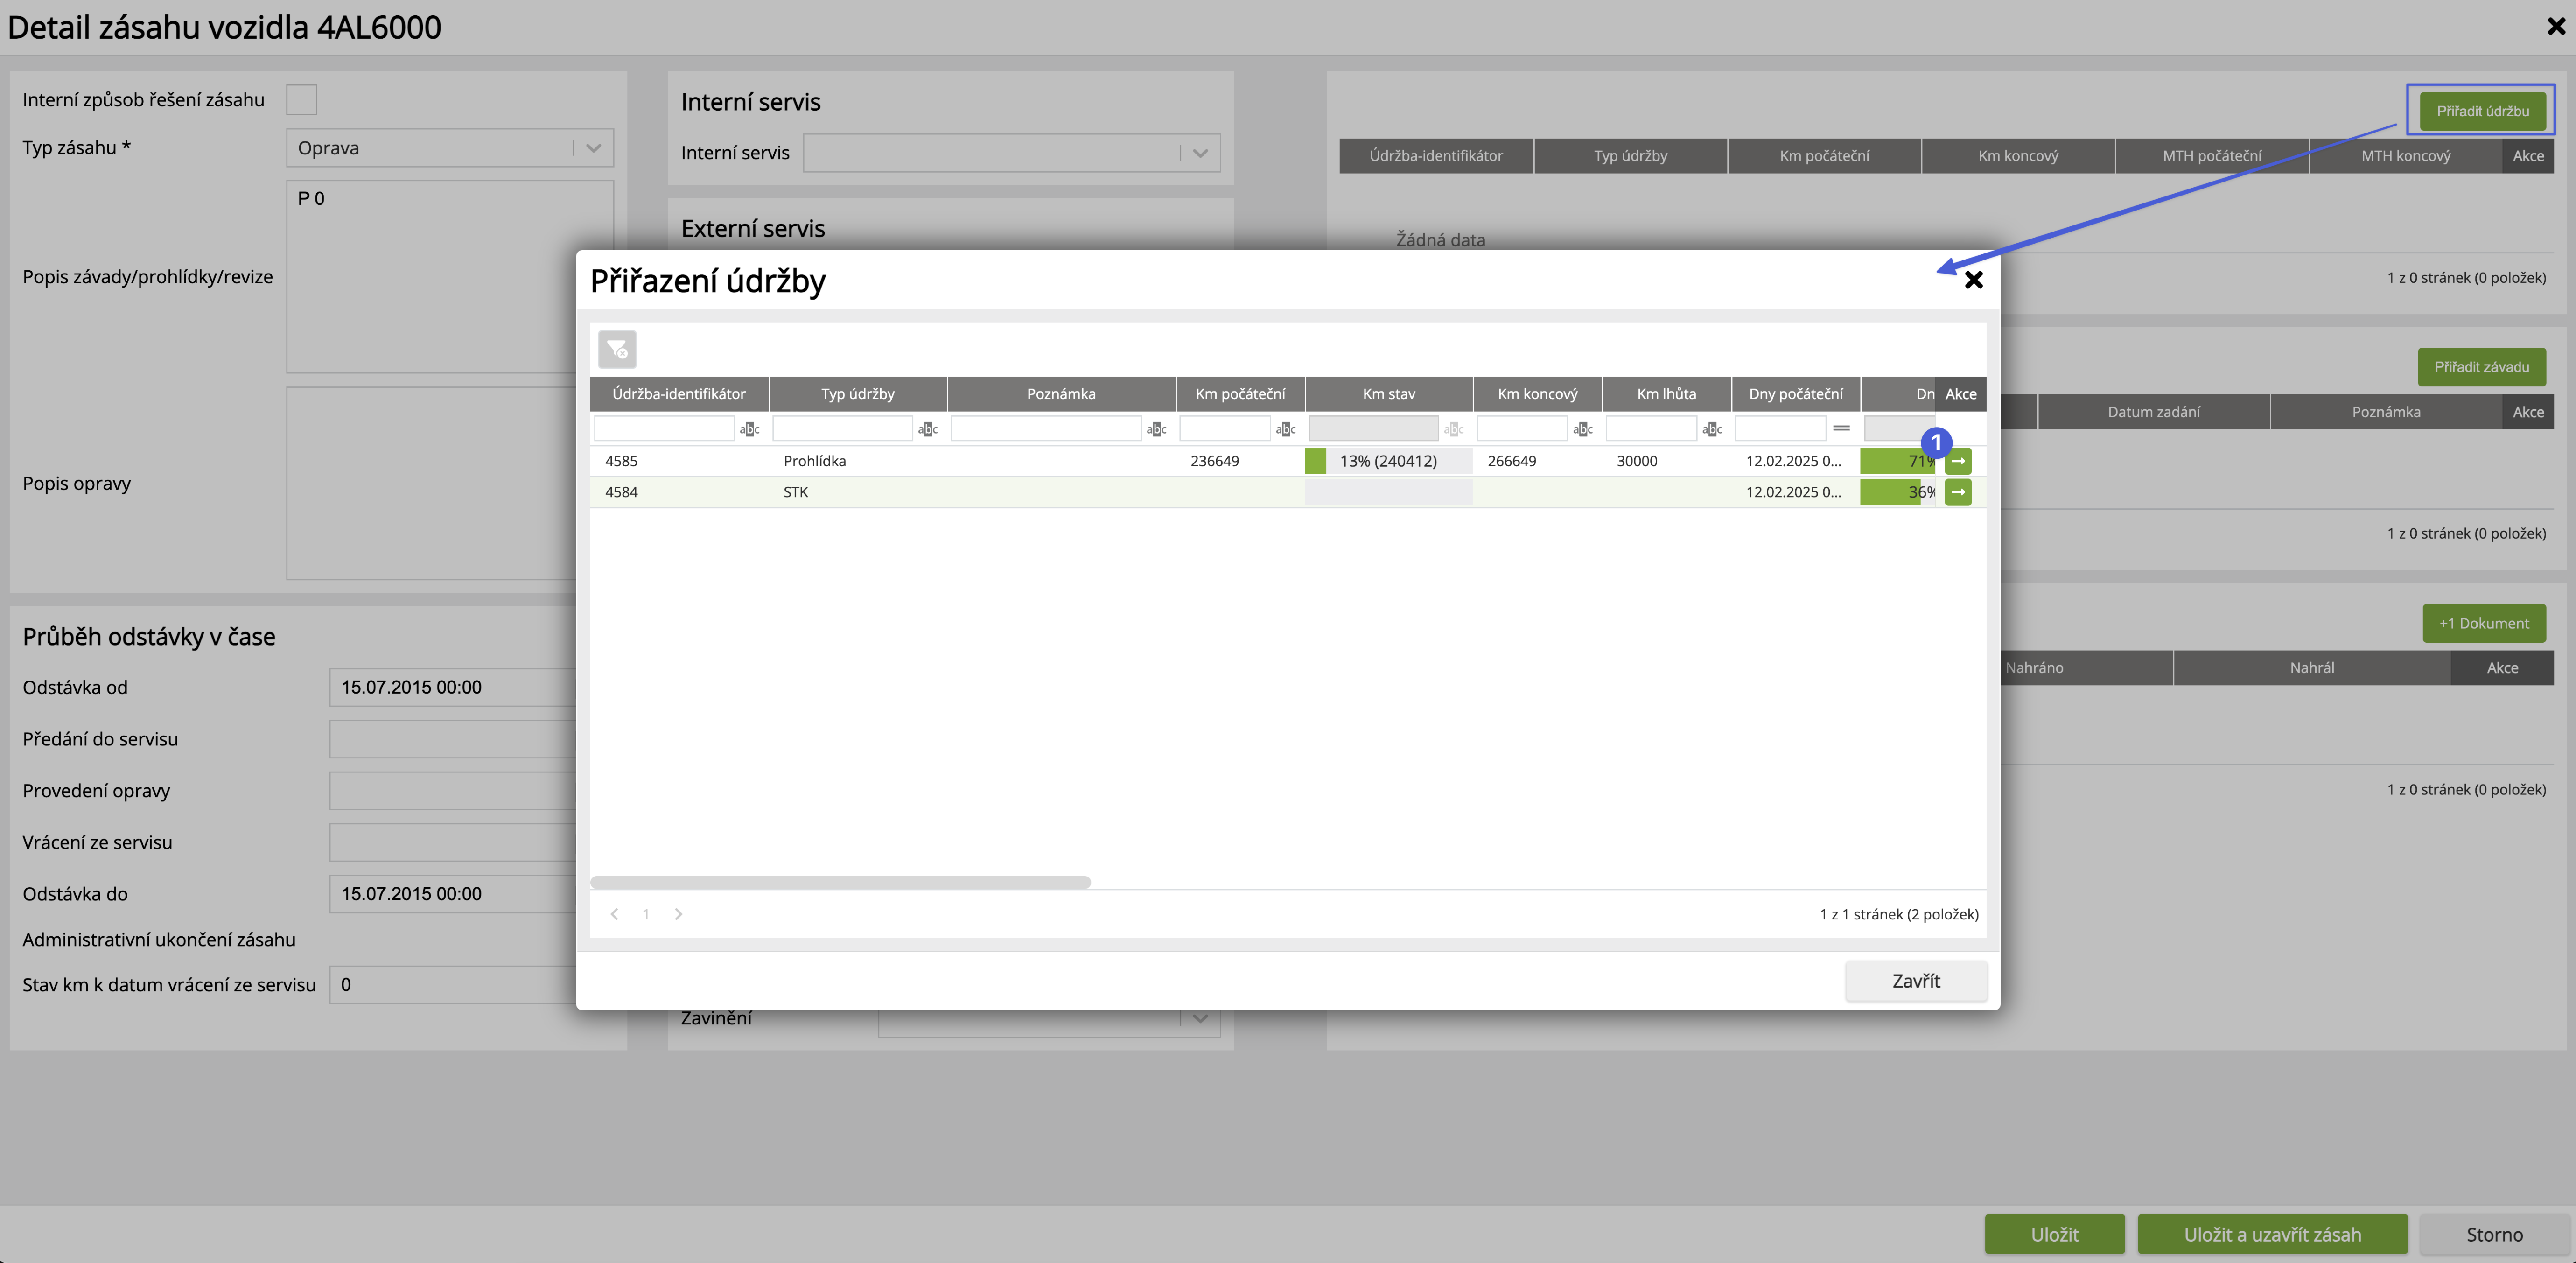Sort by Km stav column header
This screenshot has width=2576, height=1263.
1388,394
